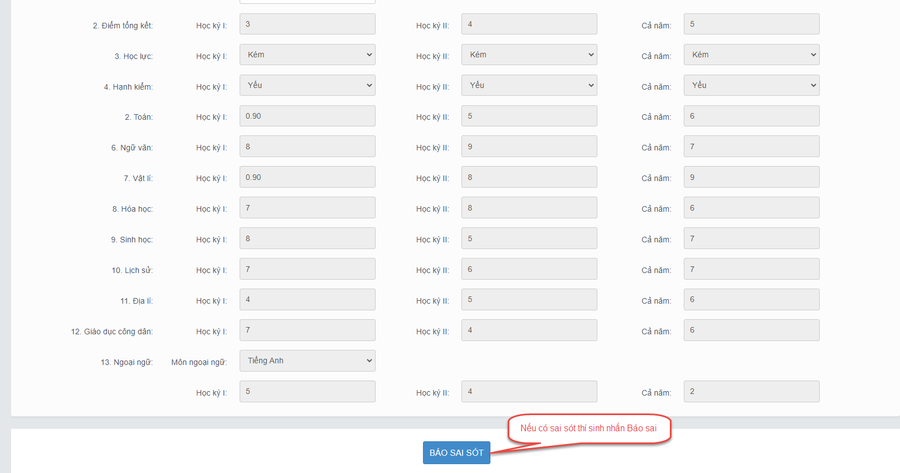
Task: Click Hóa học Học kỳ I field
Action: tap(307, 208)
